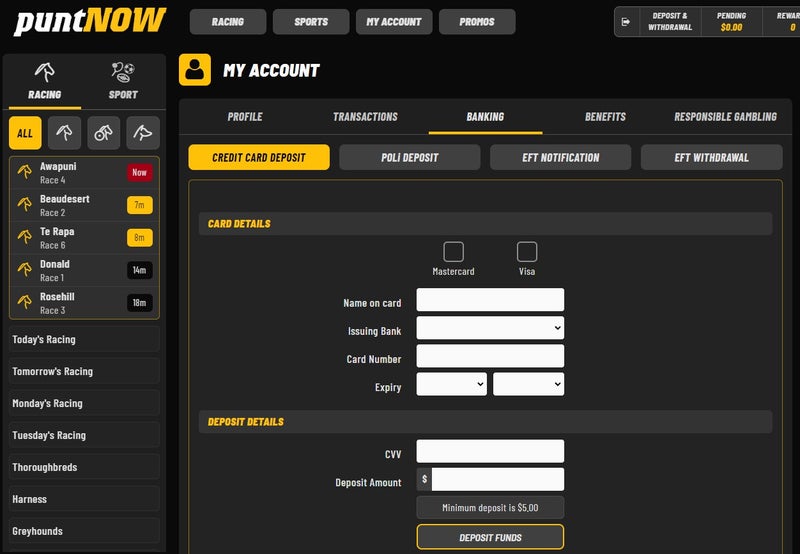Click the horse icon beside Rosehill

(24, 303)
